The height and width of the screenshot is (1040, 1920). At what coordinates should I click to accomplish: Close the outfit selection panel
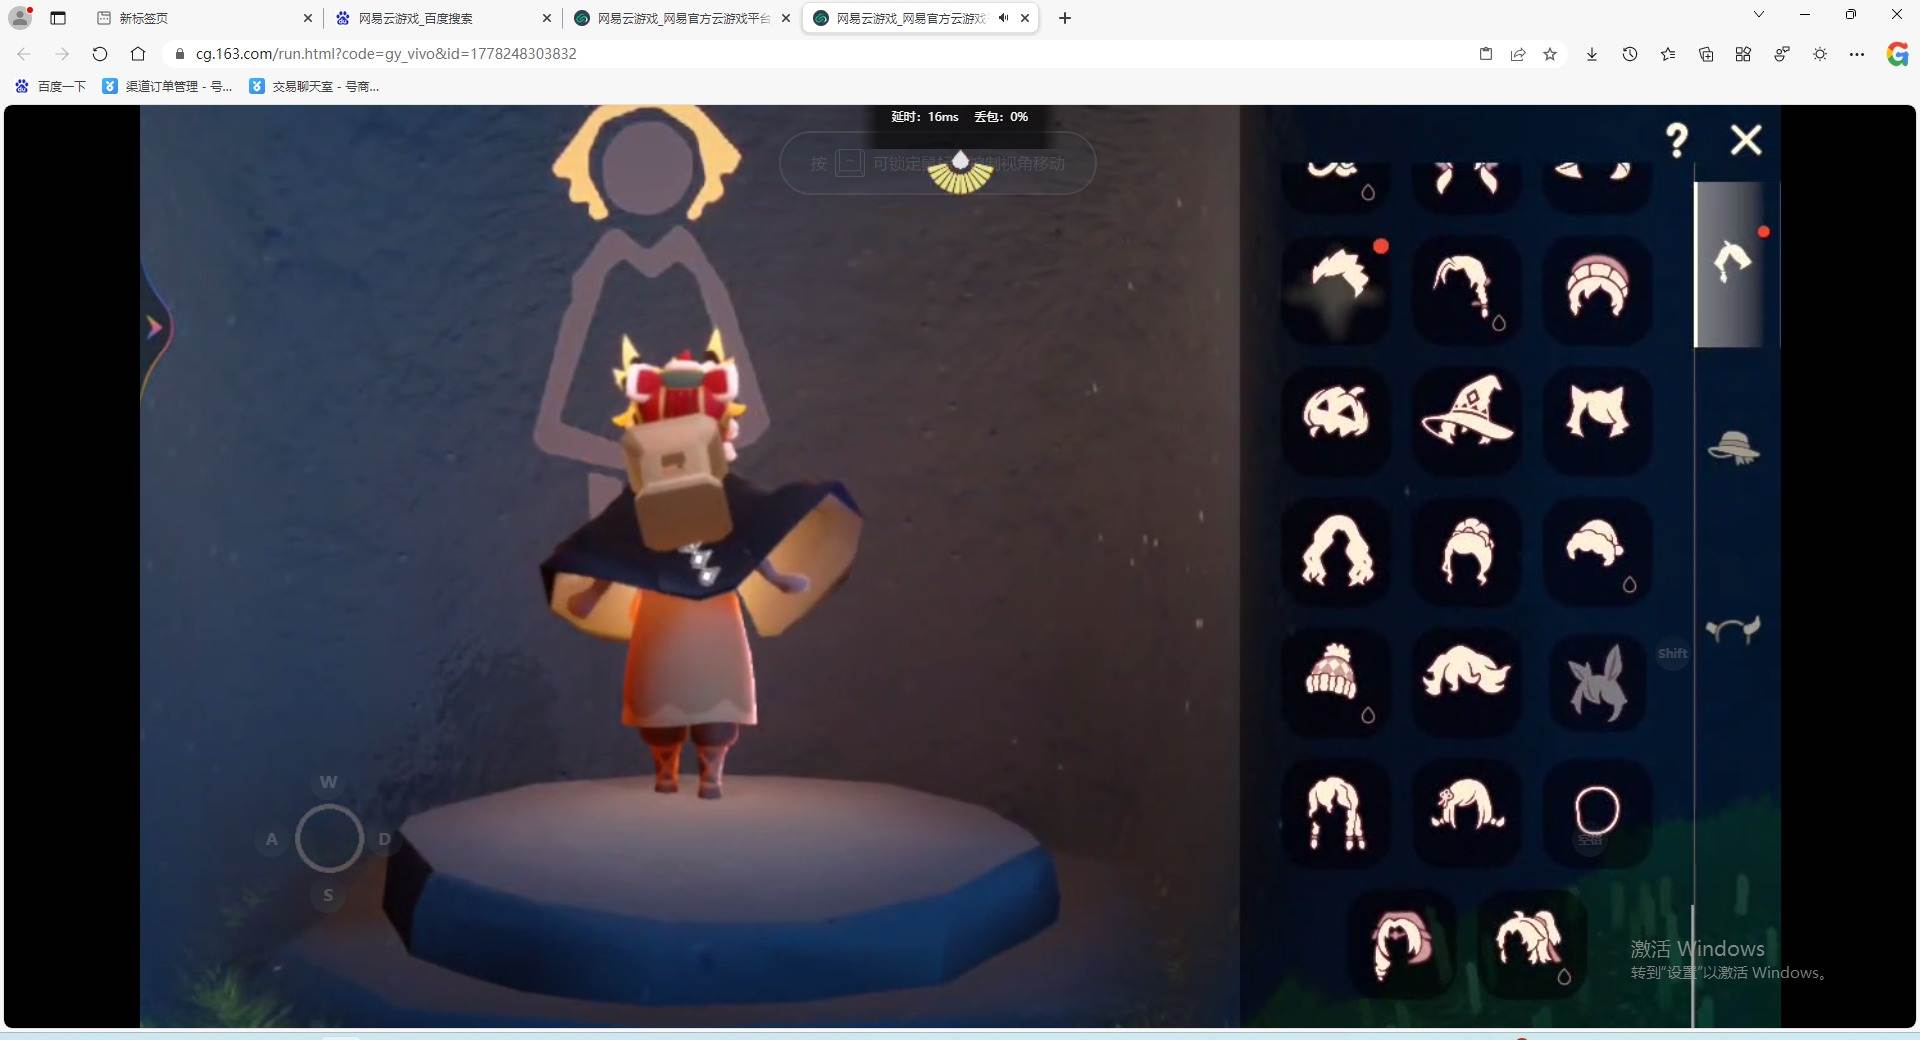pyautogui.click(x=1746, y=140)
